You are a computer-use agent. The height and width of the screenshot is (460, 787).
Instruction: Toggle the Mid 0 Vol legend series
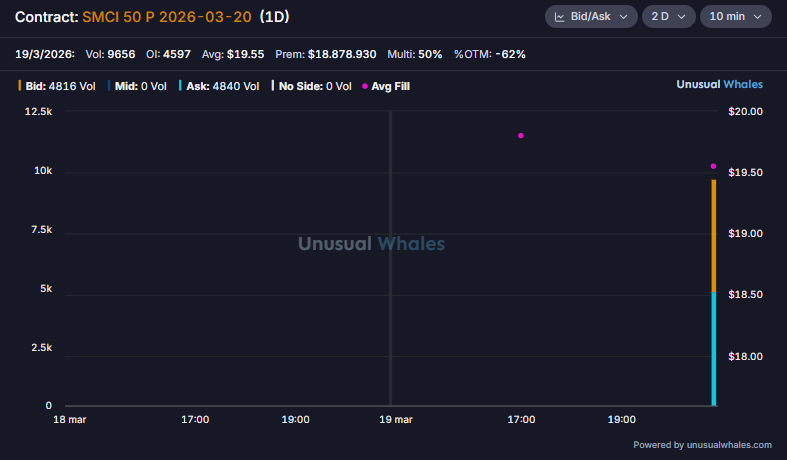tap(137, 86)
